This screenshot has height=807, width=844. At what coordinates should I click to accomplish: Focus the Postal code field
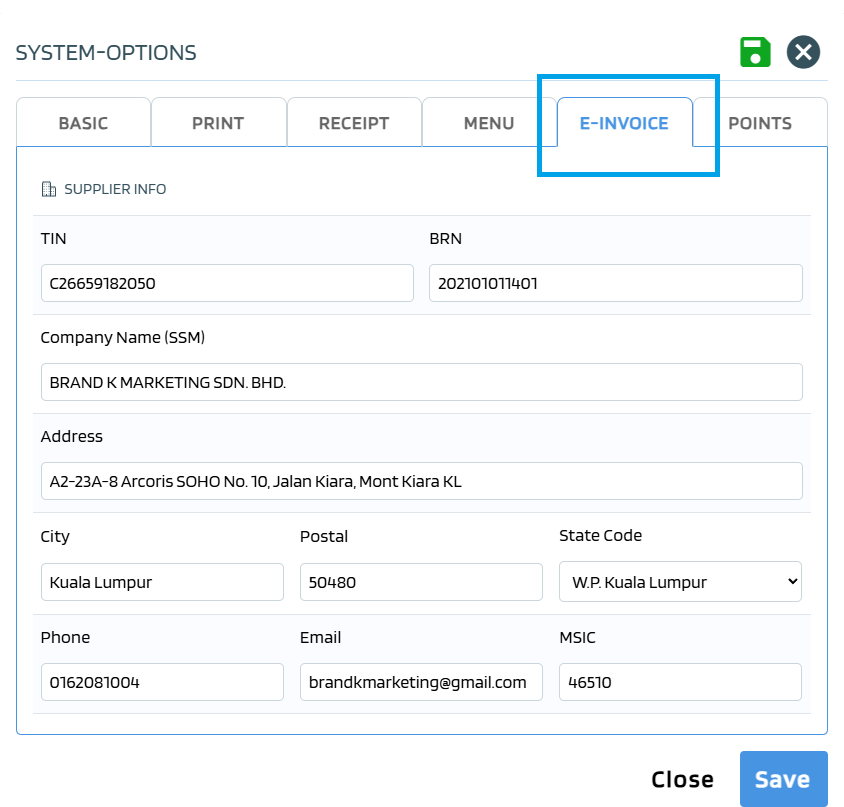tap(421, 582)
